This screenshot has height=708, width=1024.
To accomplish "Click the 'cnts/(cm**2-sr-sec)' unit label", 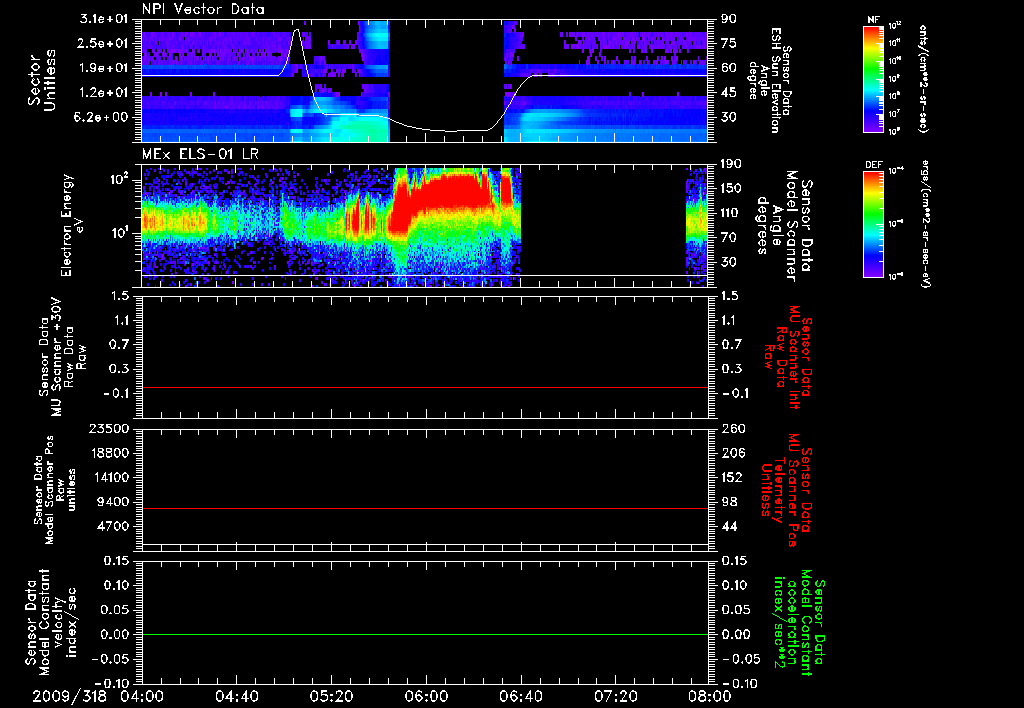I will 923,78.
